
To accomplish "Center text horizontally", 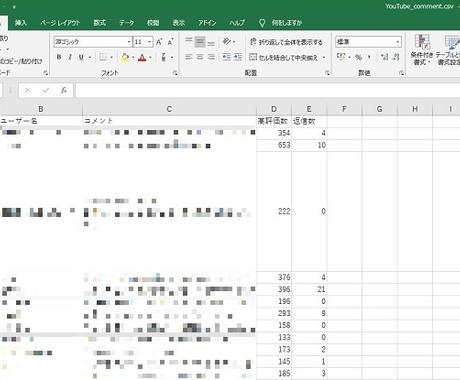I will coord(200,57).
